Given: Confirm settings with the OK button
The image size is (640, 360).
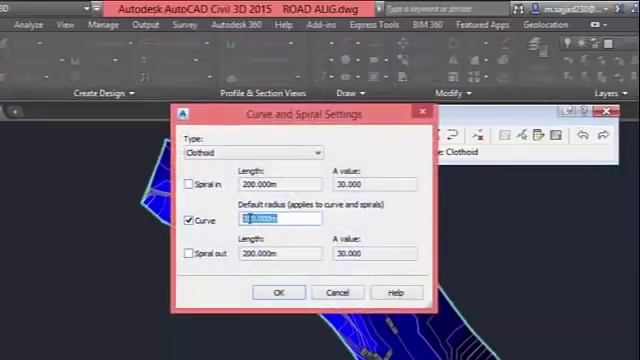Looking at the screenshot, I should coord(279,293).
